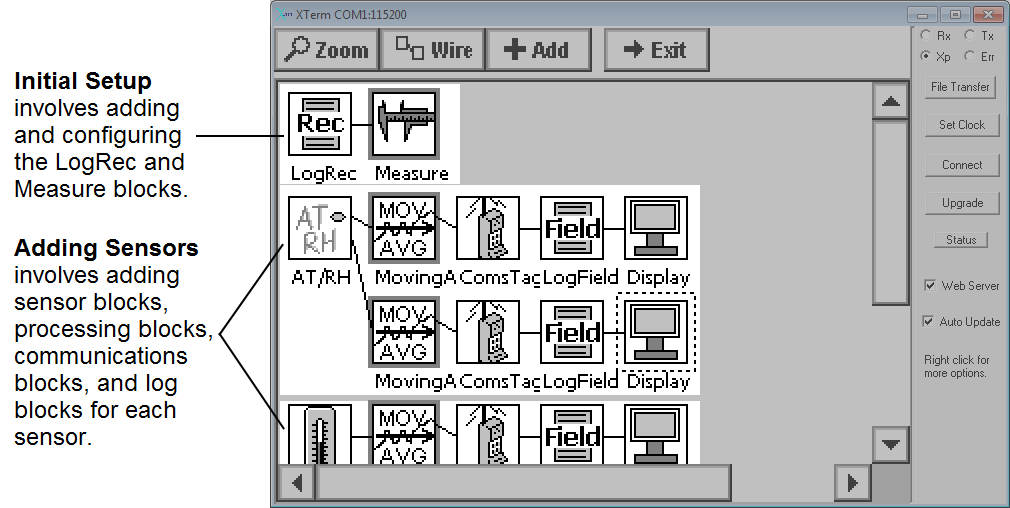Click the File Transfer button
Viewport: 1010px width, 508px height.
click(x=960, y=86)
